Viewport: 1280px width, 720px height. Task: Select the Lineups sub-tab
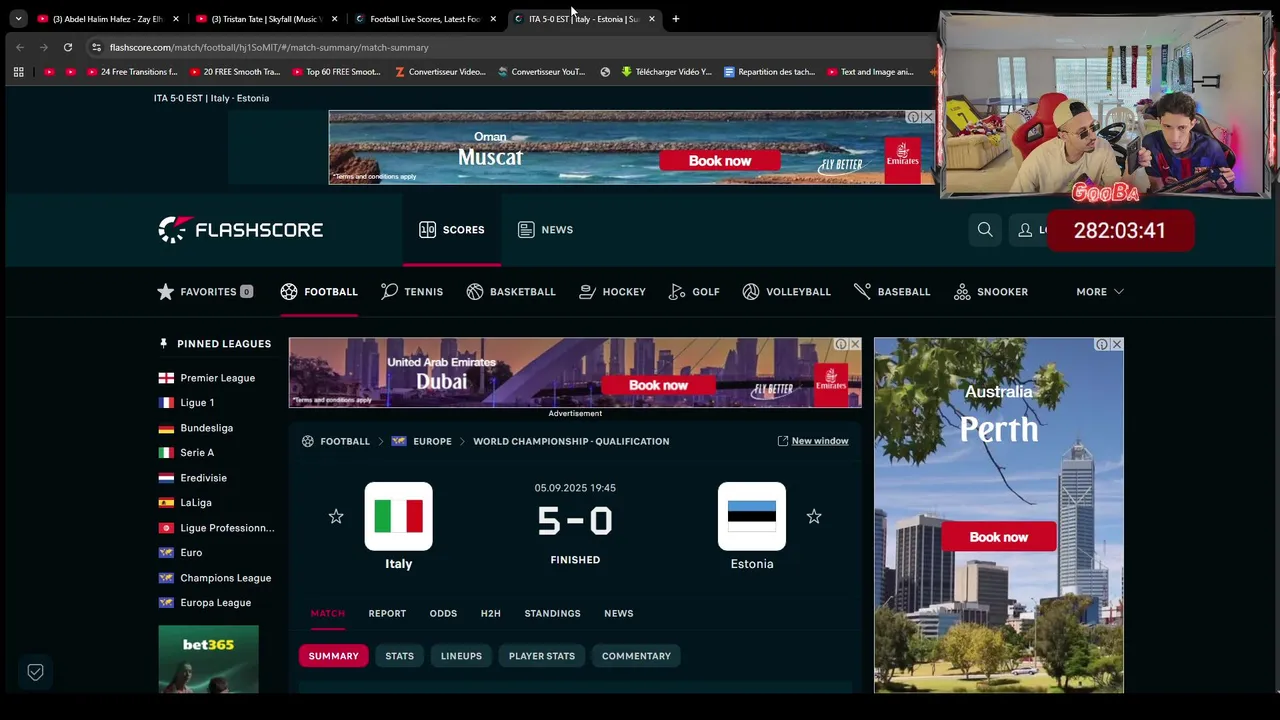click(461, 656)
